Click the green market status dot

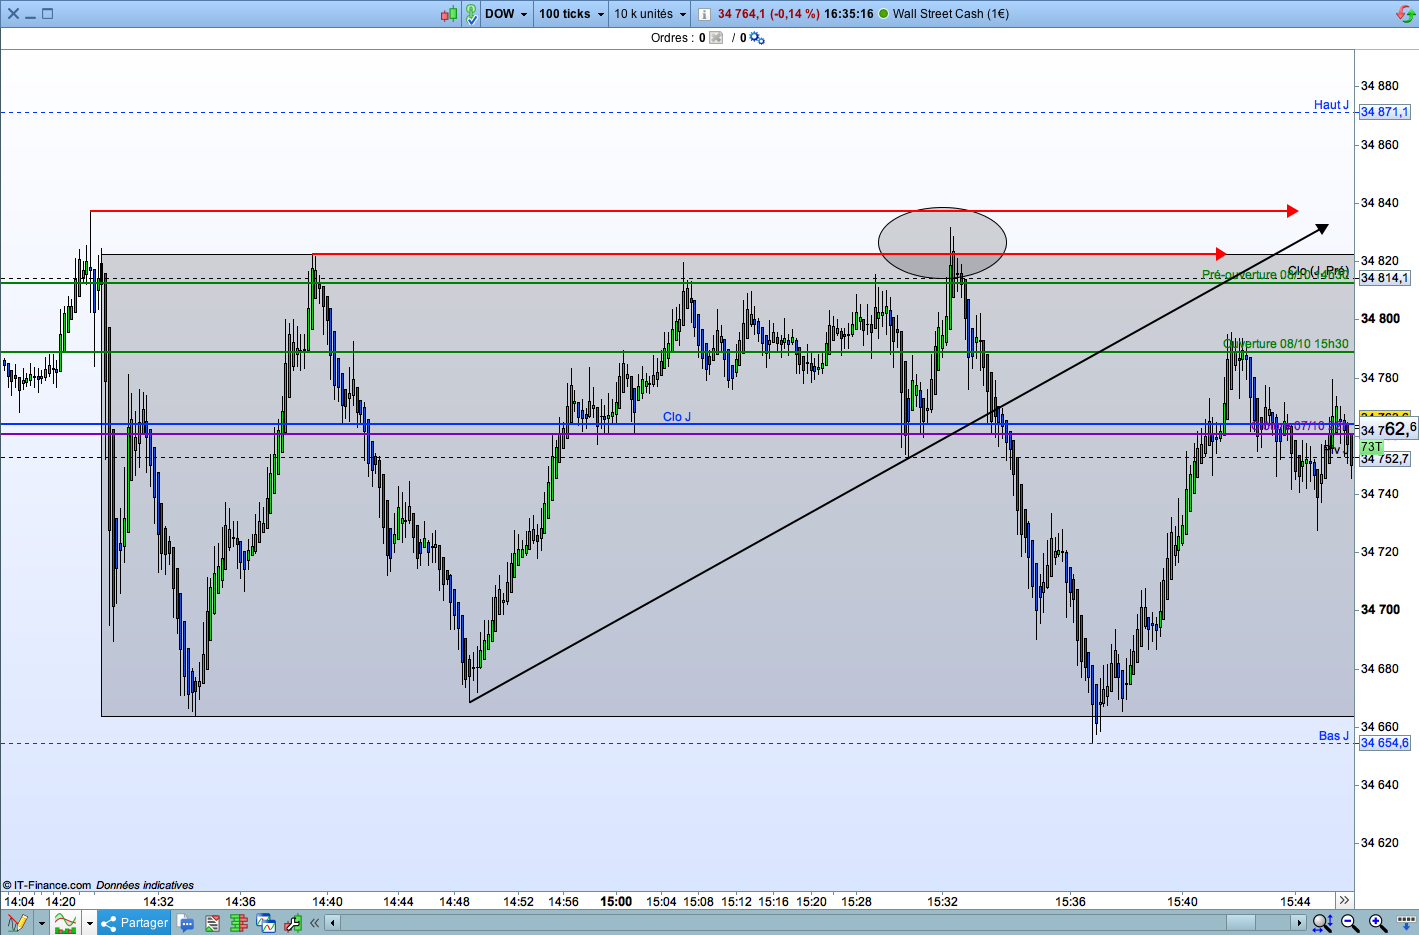tap(884, 14)
